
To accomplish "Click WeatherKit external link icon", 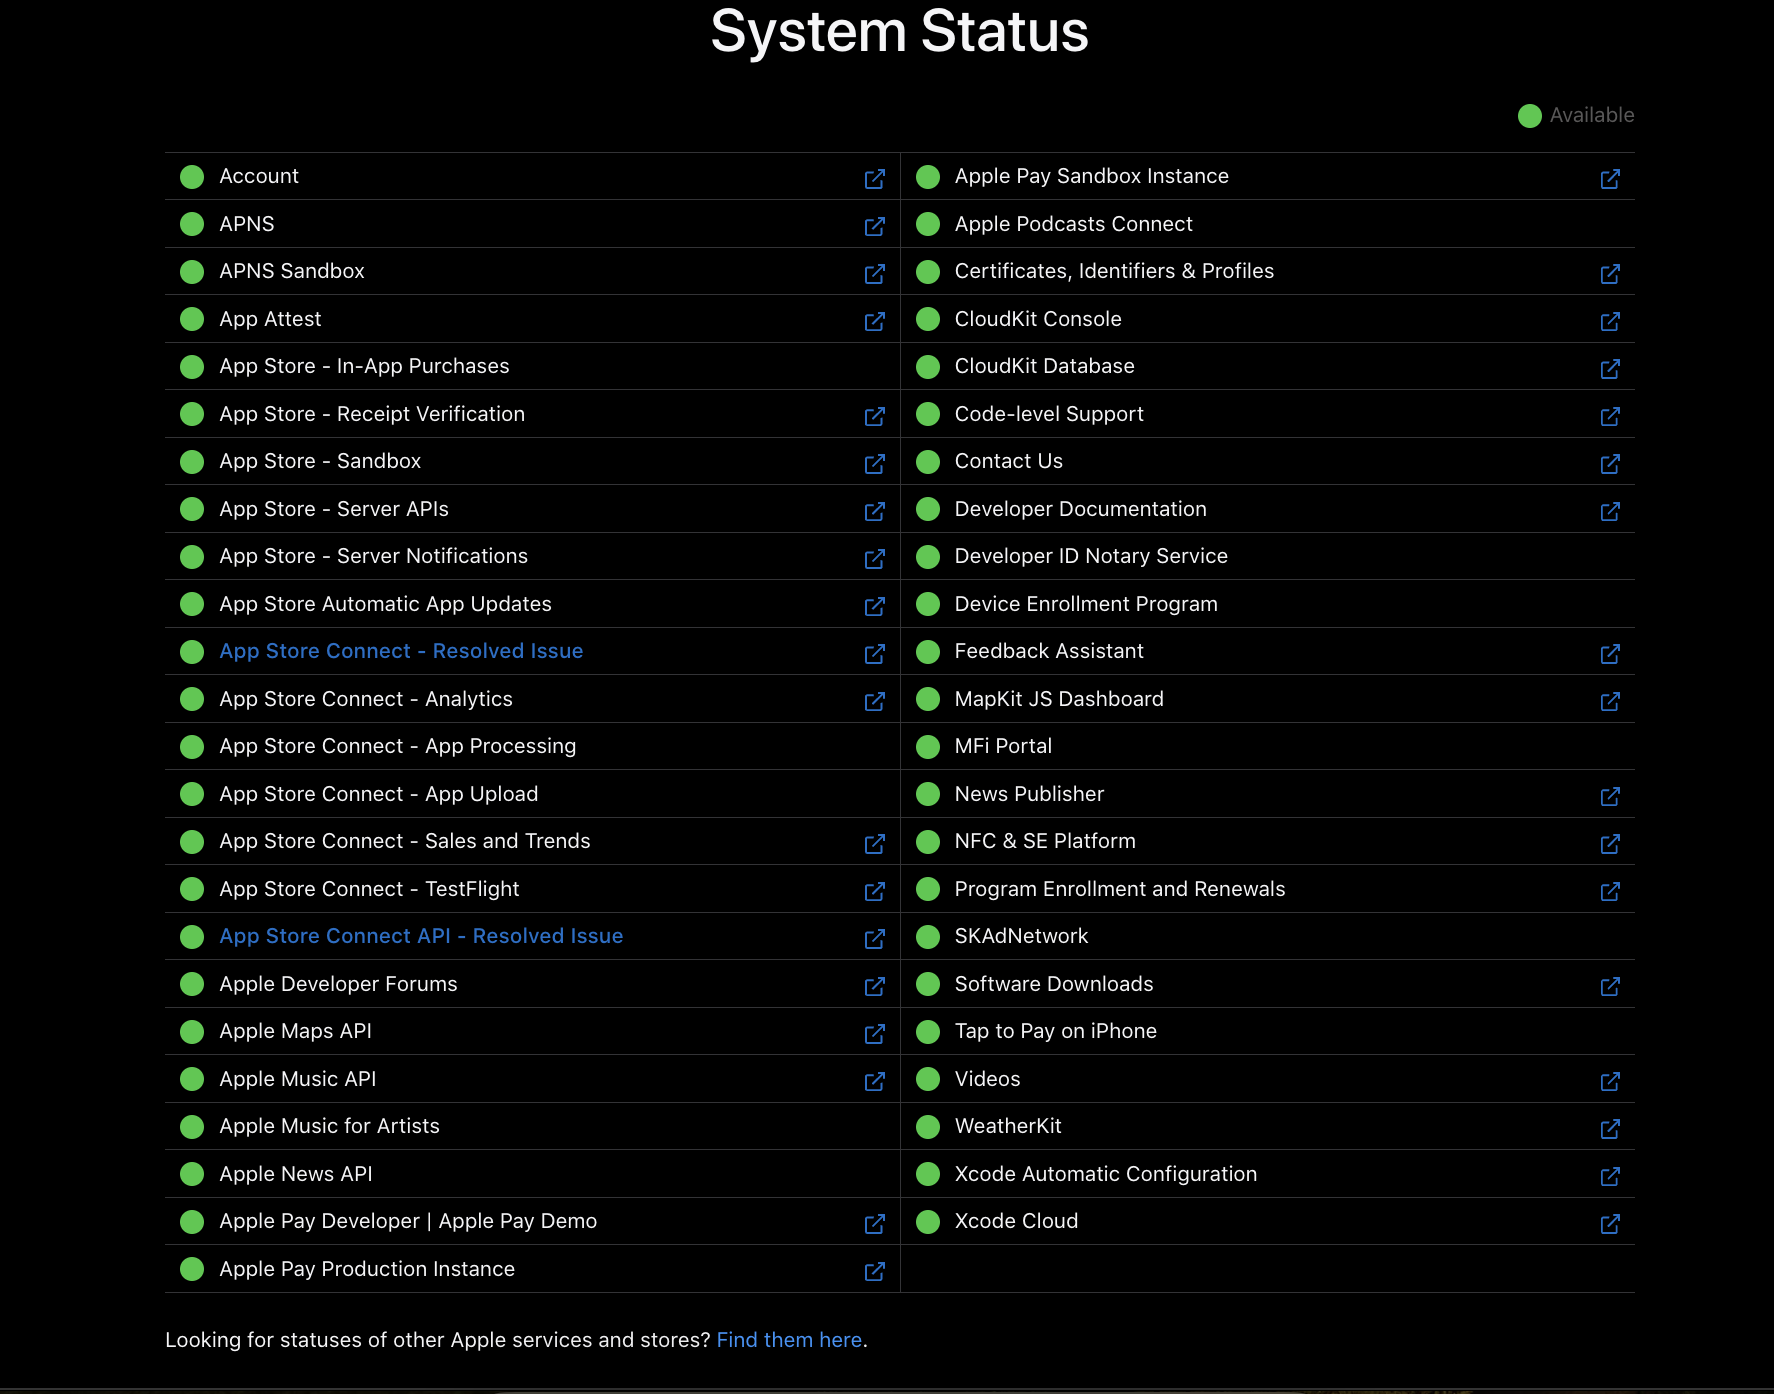I will pos(1610,1128).
